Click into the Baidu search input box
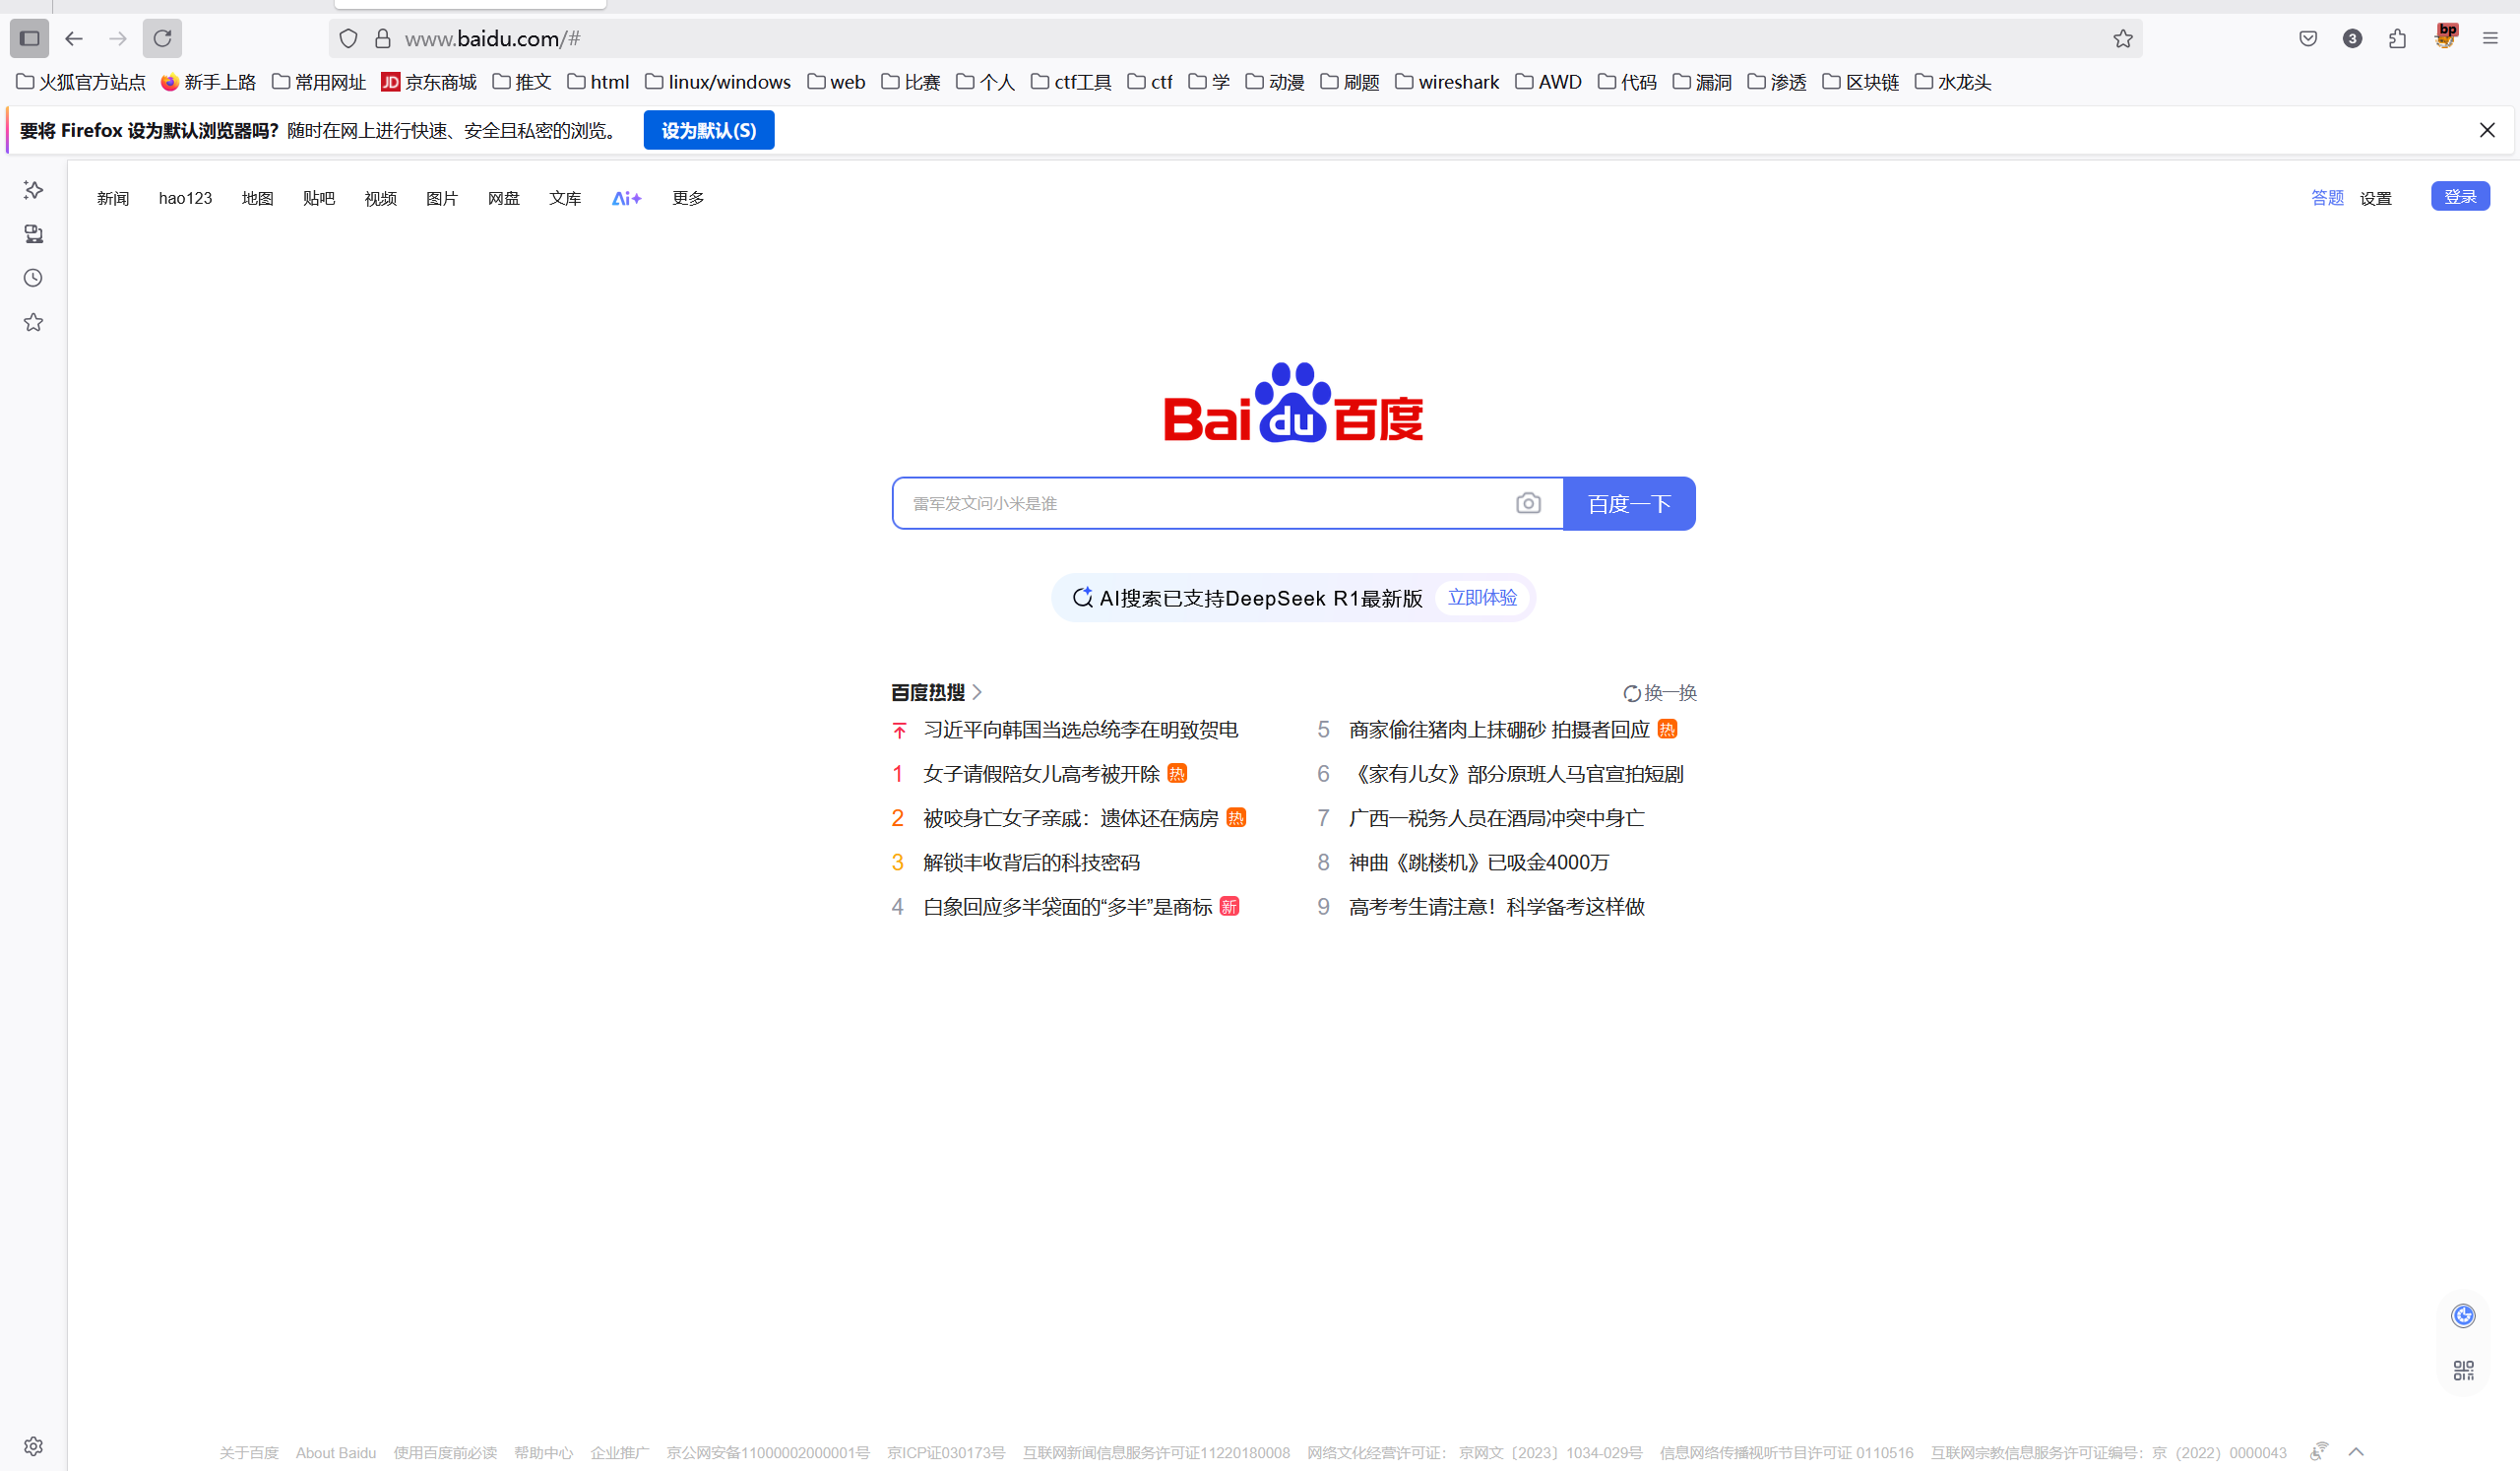2520x1471 pixels. tap(1200, 503)
